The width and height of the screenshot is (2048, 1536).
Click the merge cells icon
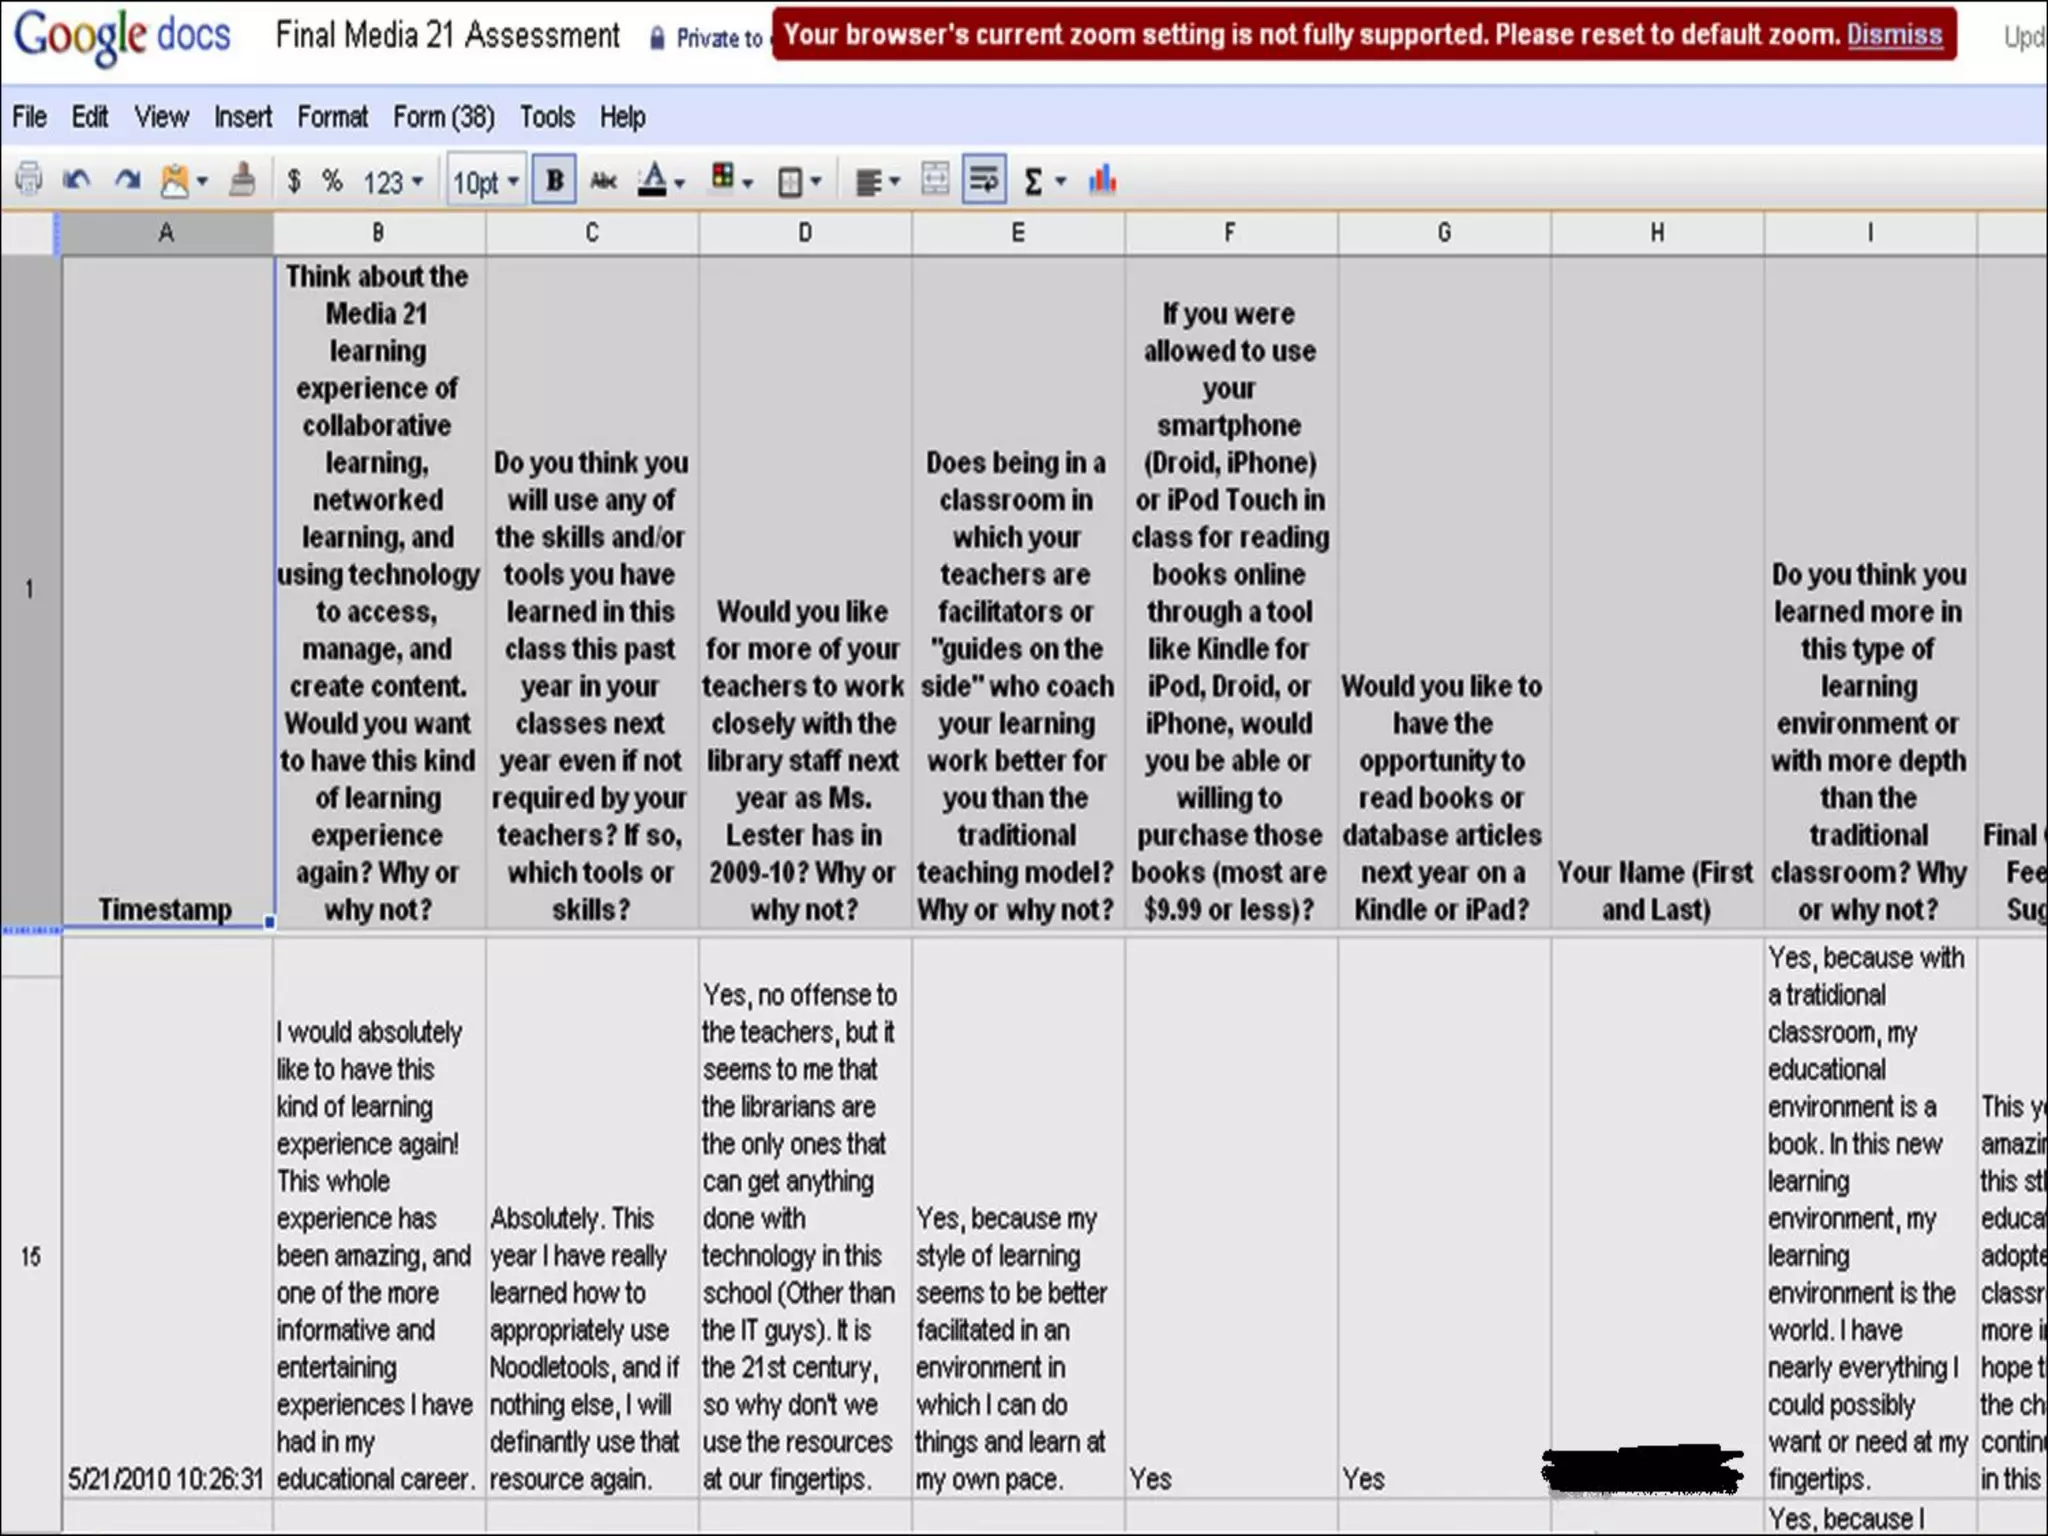(x=935, y=181)
